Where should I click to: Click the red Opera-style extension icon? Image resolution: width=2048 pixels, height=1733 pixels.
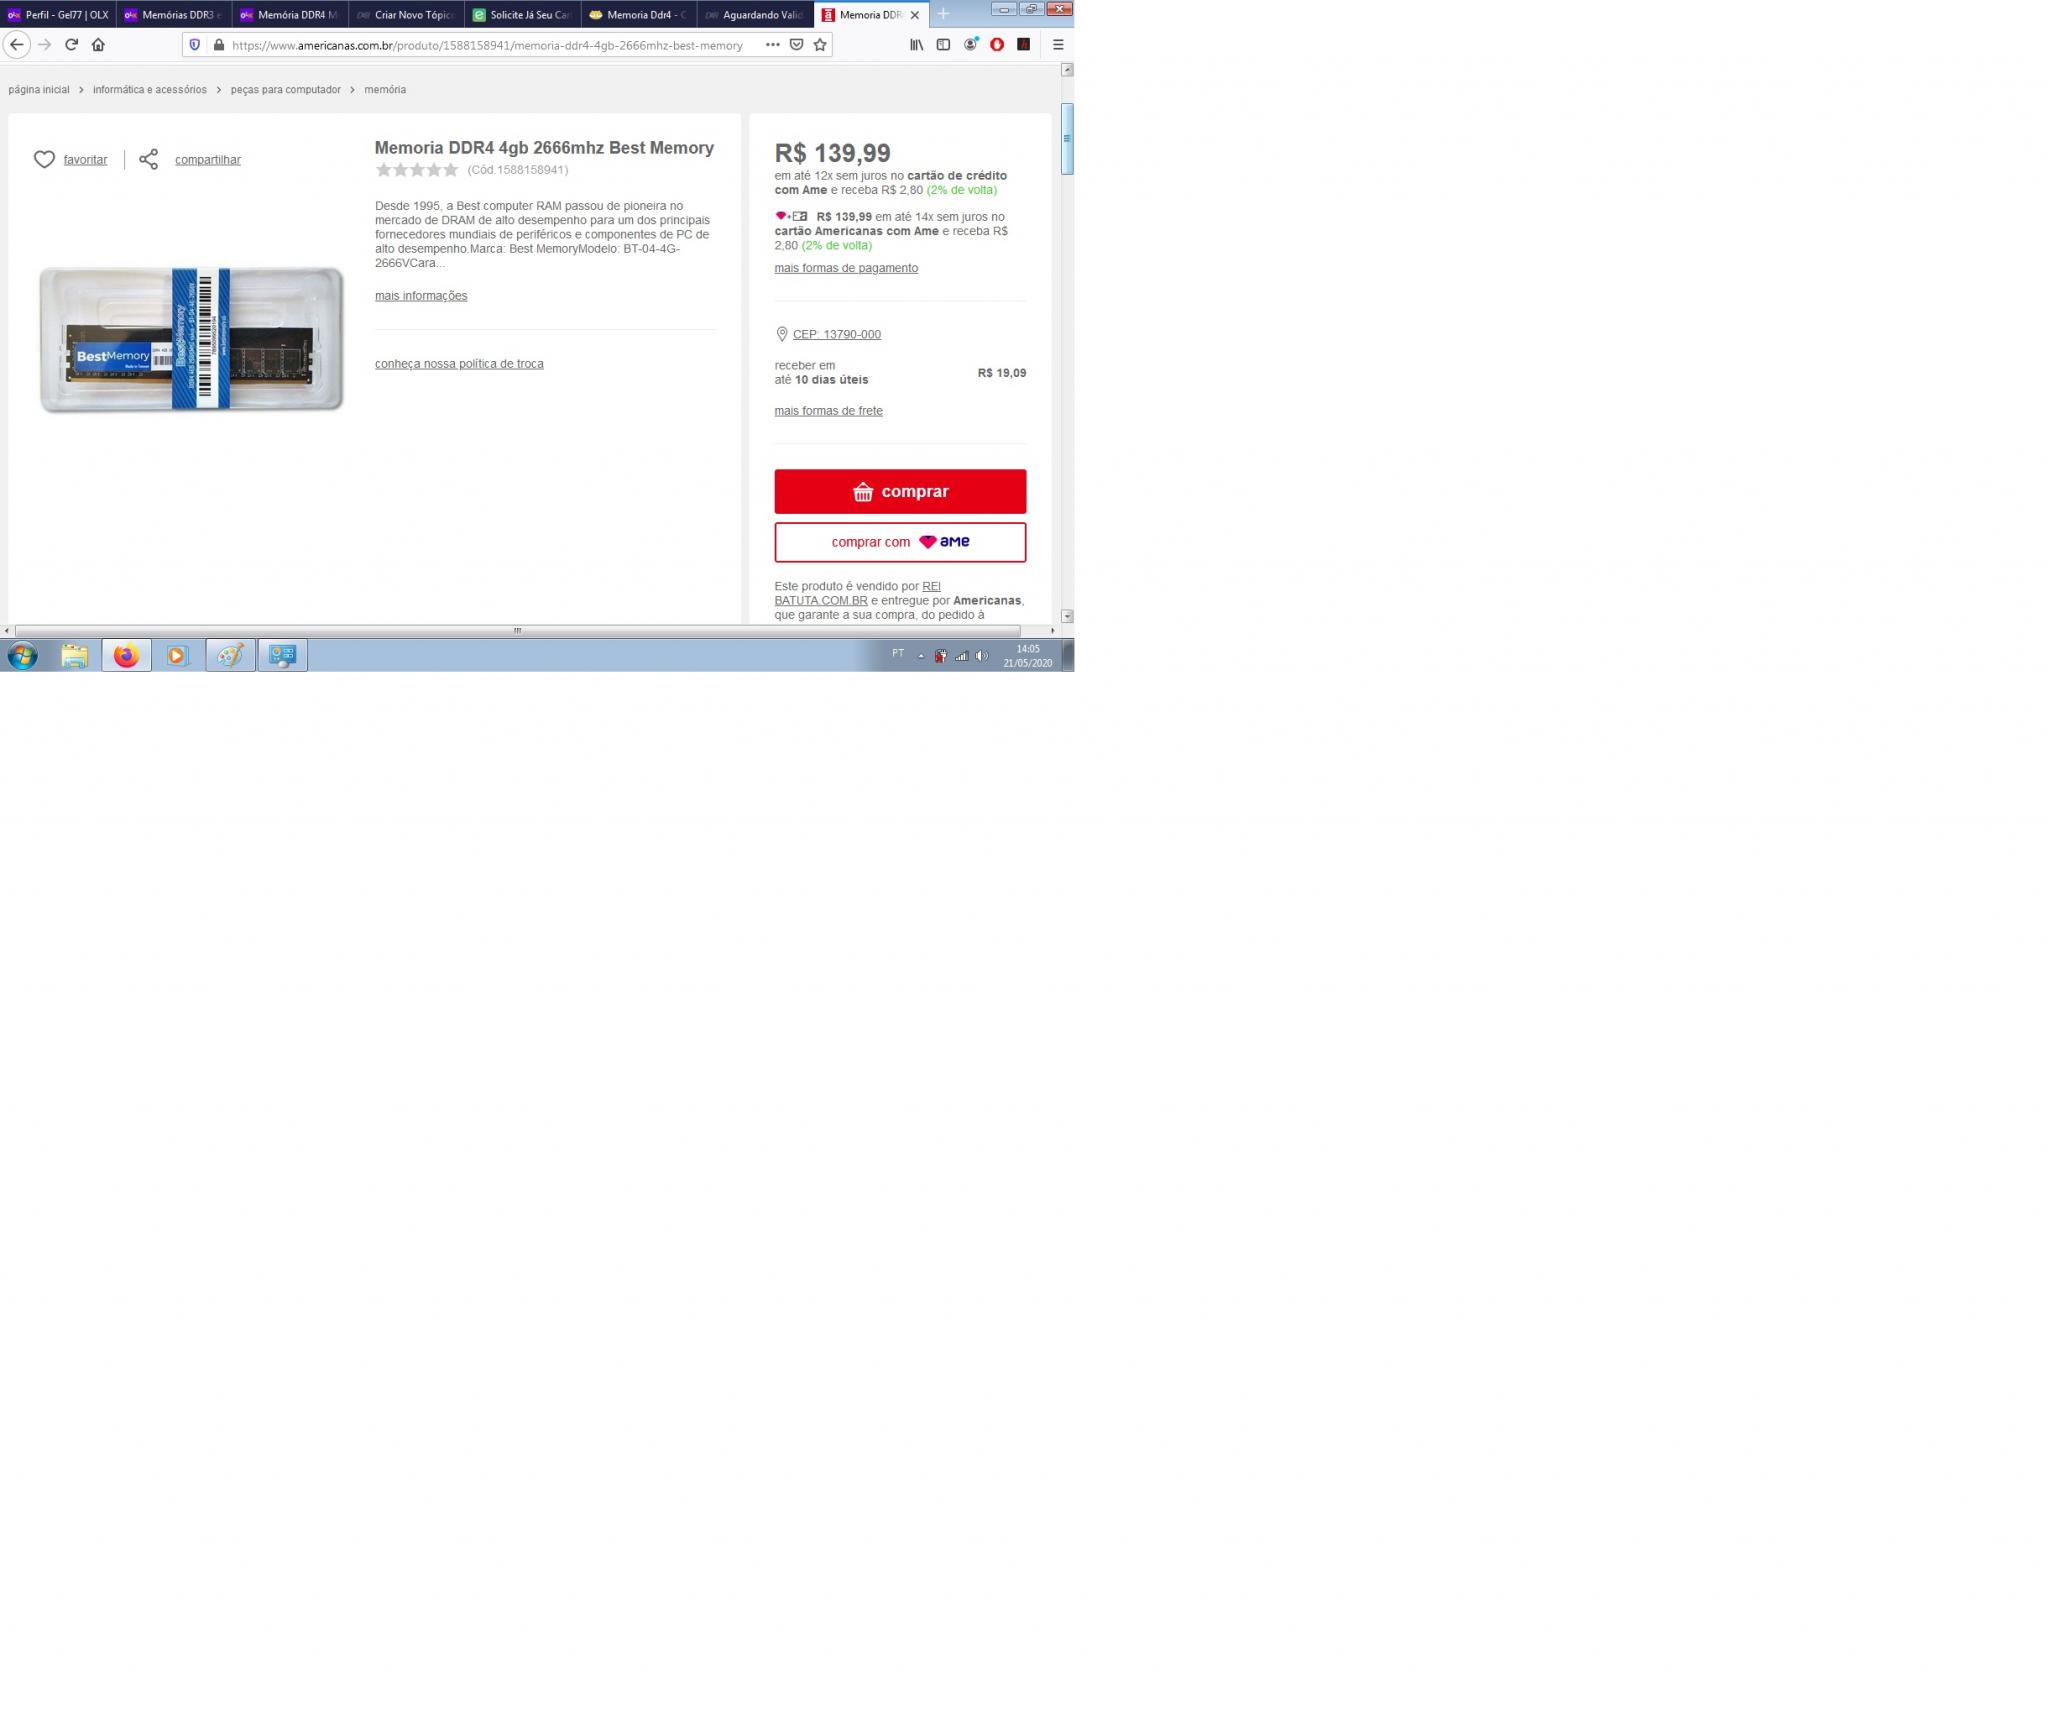(x=997, y=45)
